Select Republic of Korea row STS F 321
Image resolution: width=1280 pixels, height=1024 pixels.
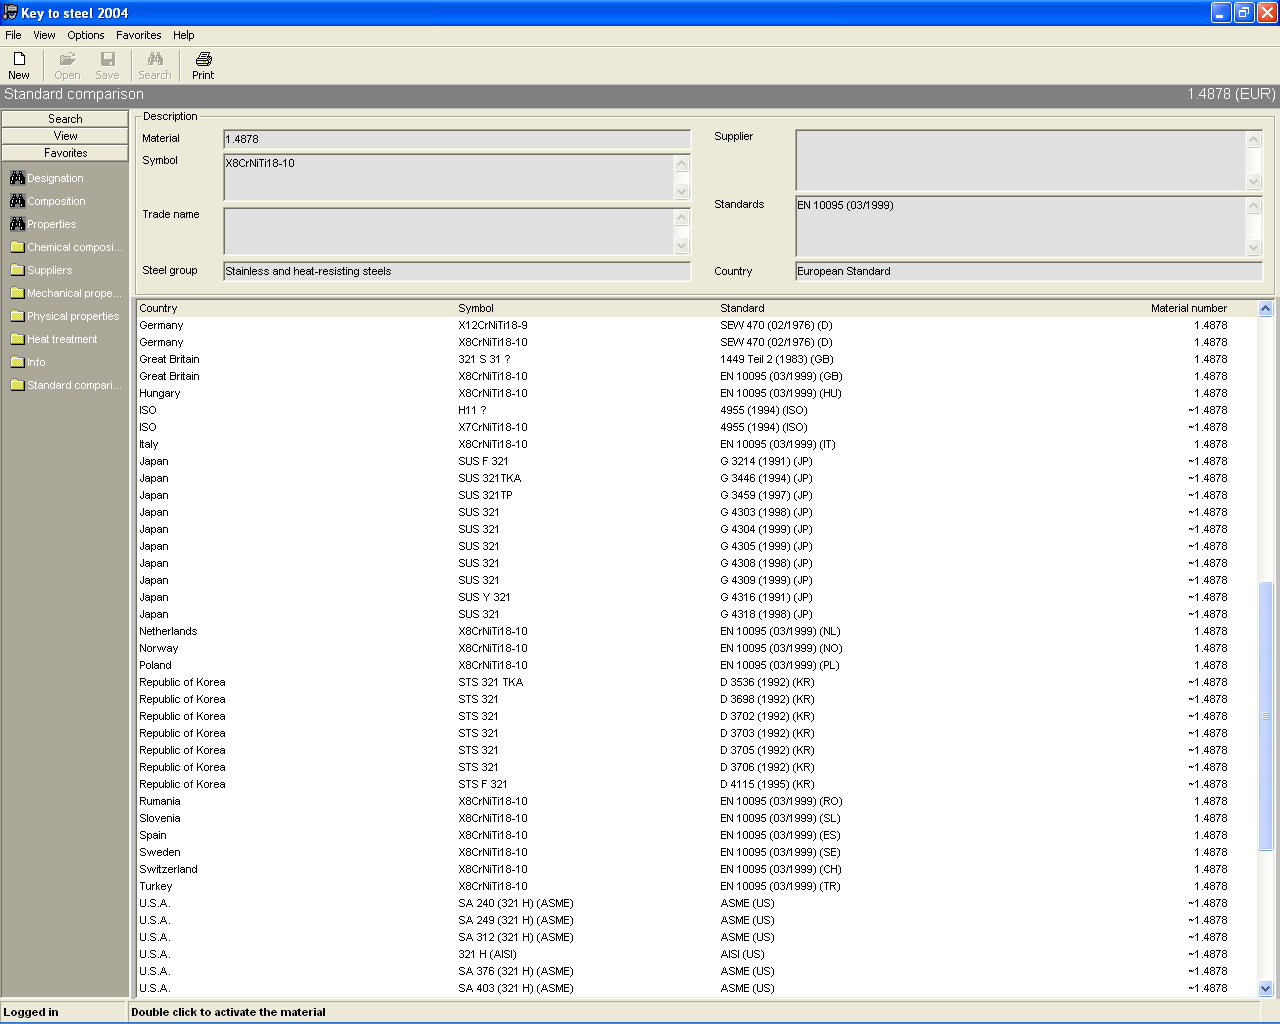pos(696,784)
